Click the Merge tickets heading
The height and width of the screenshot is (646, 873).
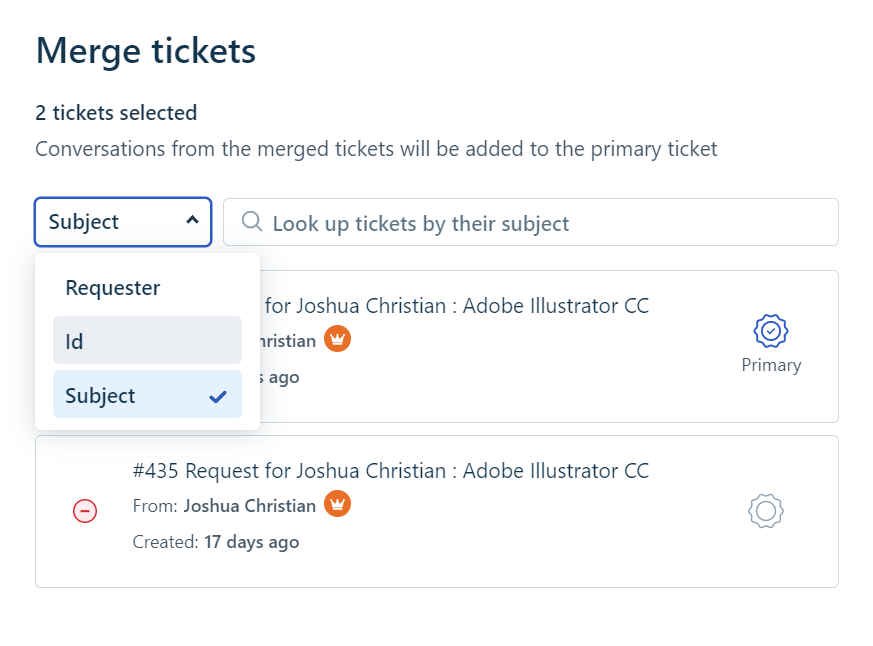(x=146, y=51)
